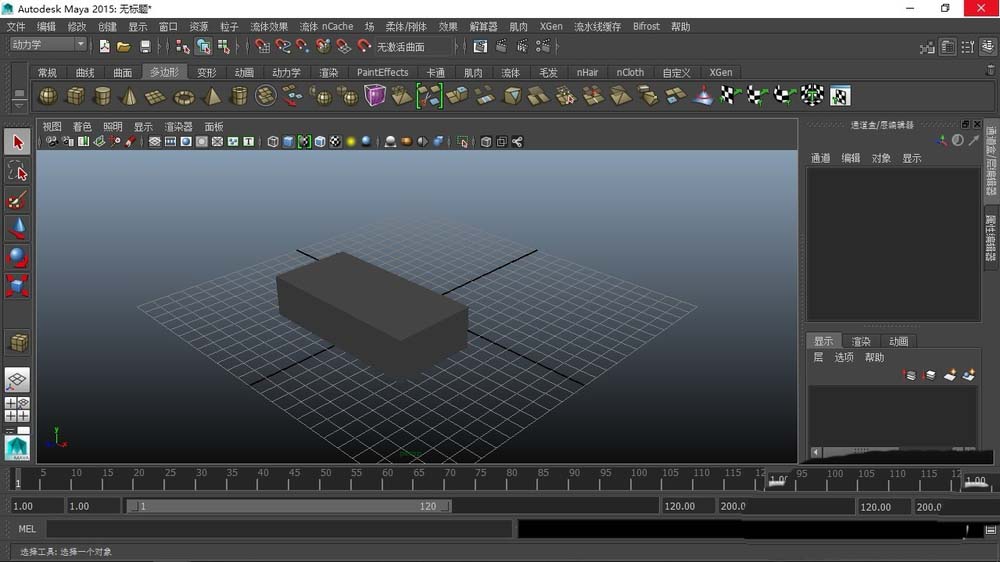Viewport: 1000px width, 562px height.
Task: Create a polygon cone from shelf
Action: point(129,96)
